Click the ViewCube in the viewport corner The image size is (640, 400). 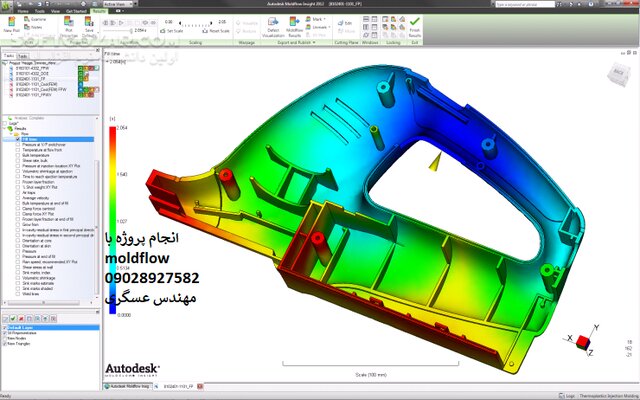618,74
